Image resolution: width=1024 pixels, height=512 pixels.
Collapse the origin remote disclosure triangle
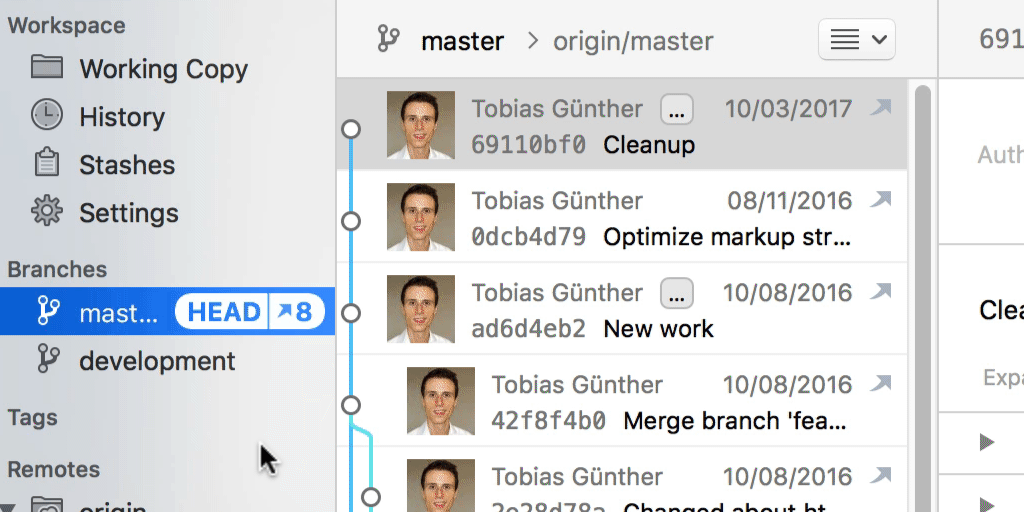click(8, 506)
